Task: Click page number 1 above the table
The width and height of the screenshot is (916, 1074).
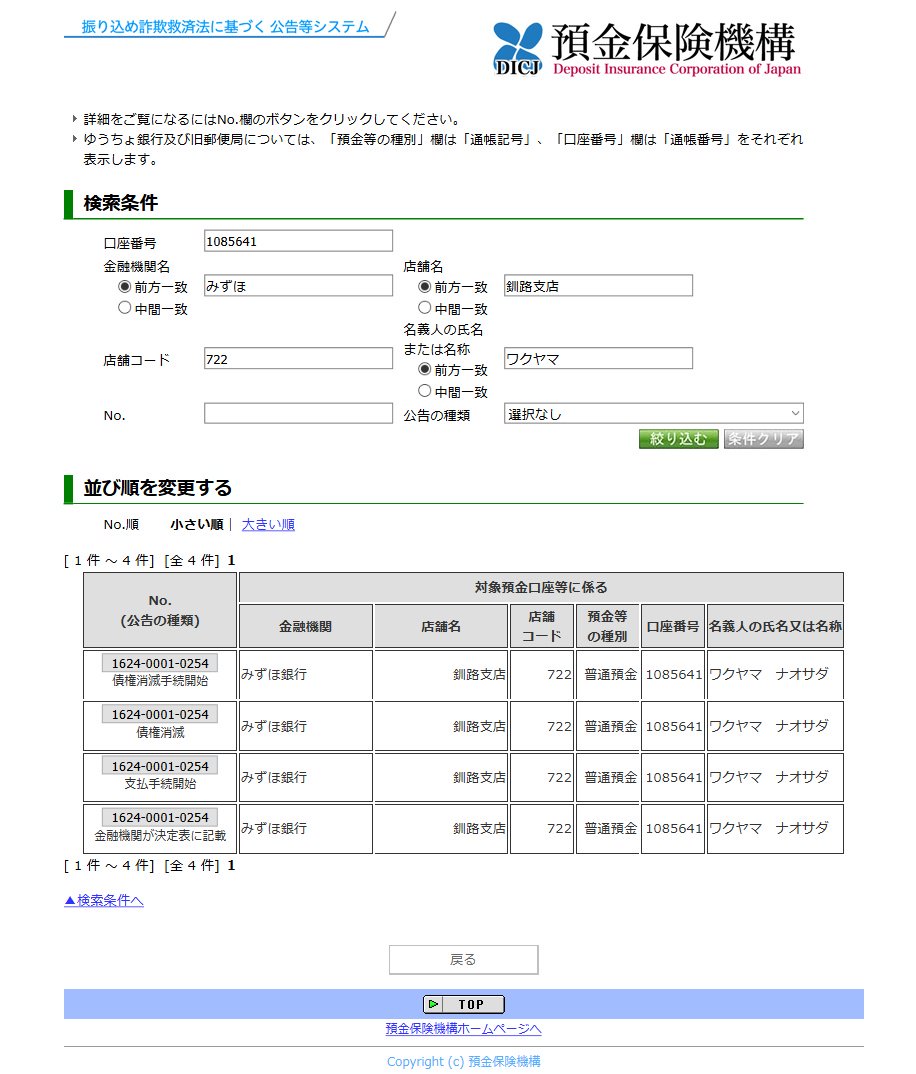Action: 232,560
